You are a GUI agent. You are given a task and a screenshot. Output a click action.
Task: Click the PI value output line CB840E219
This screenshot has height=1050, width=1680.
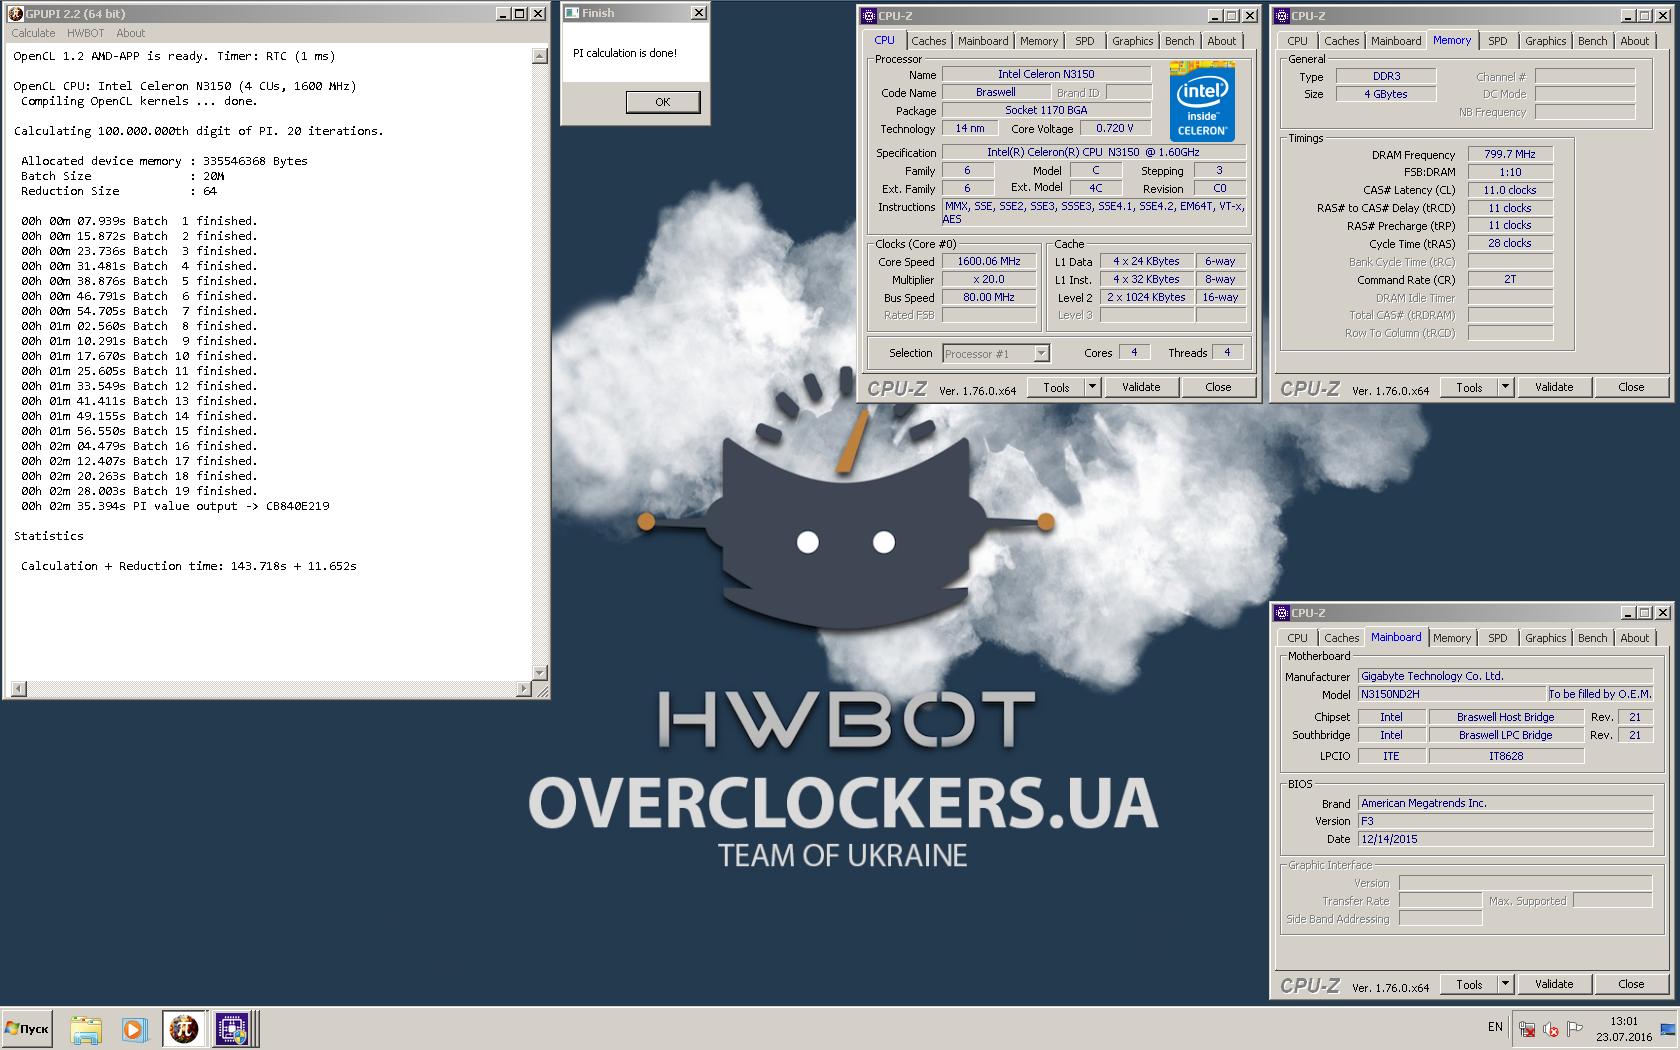click(175, 506)
